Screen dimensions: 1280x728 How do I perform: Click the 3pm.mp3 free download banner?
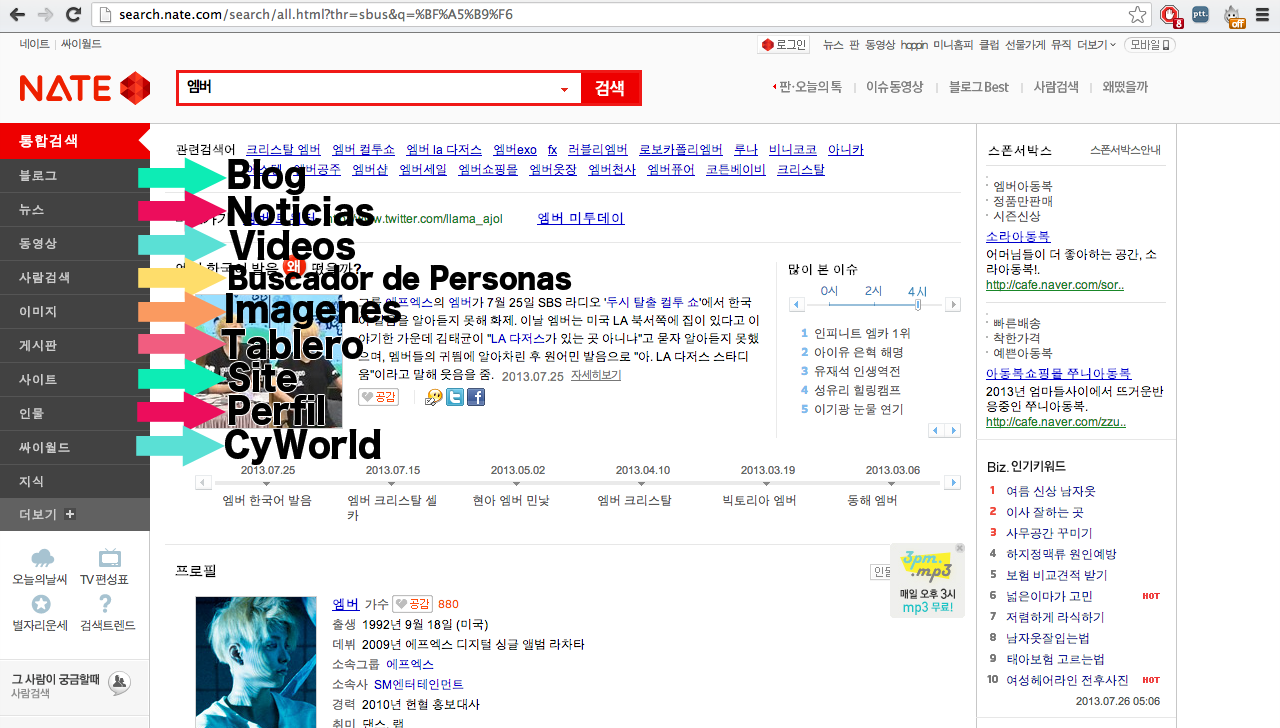tap(927, 581)
